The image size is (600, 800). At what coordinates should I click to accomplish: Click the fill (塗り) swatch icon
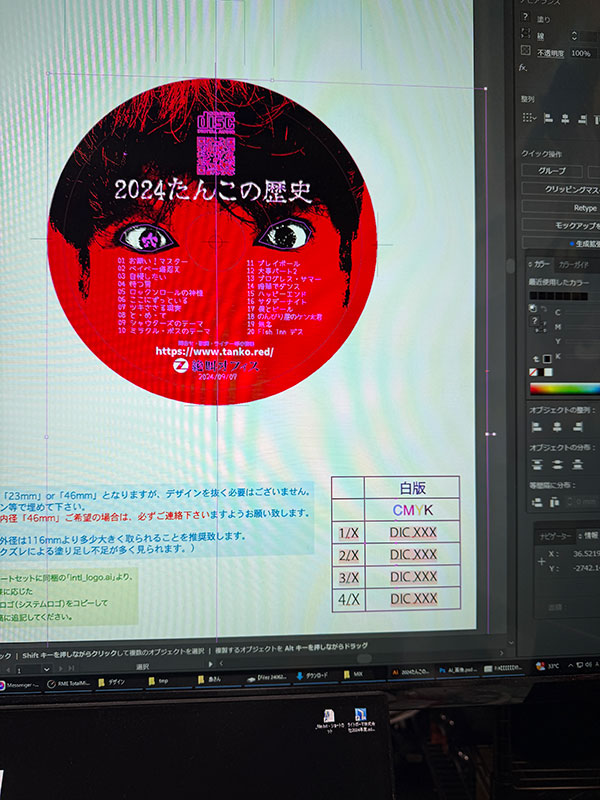click(526, 17)
